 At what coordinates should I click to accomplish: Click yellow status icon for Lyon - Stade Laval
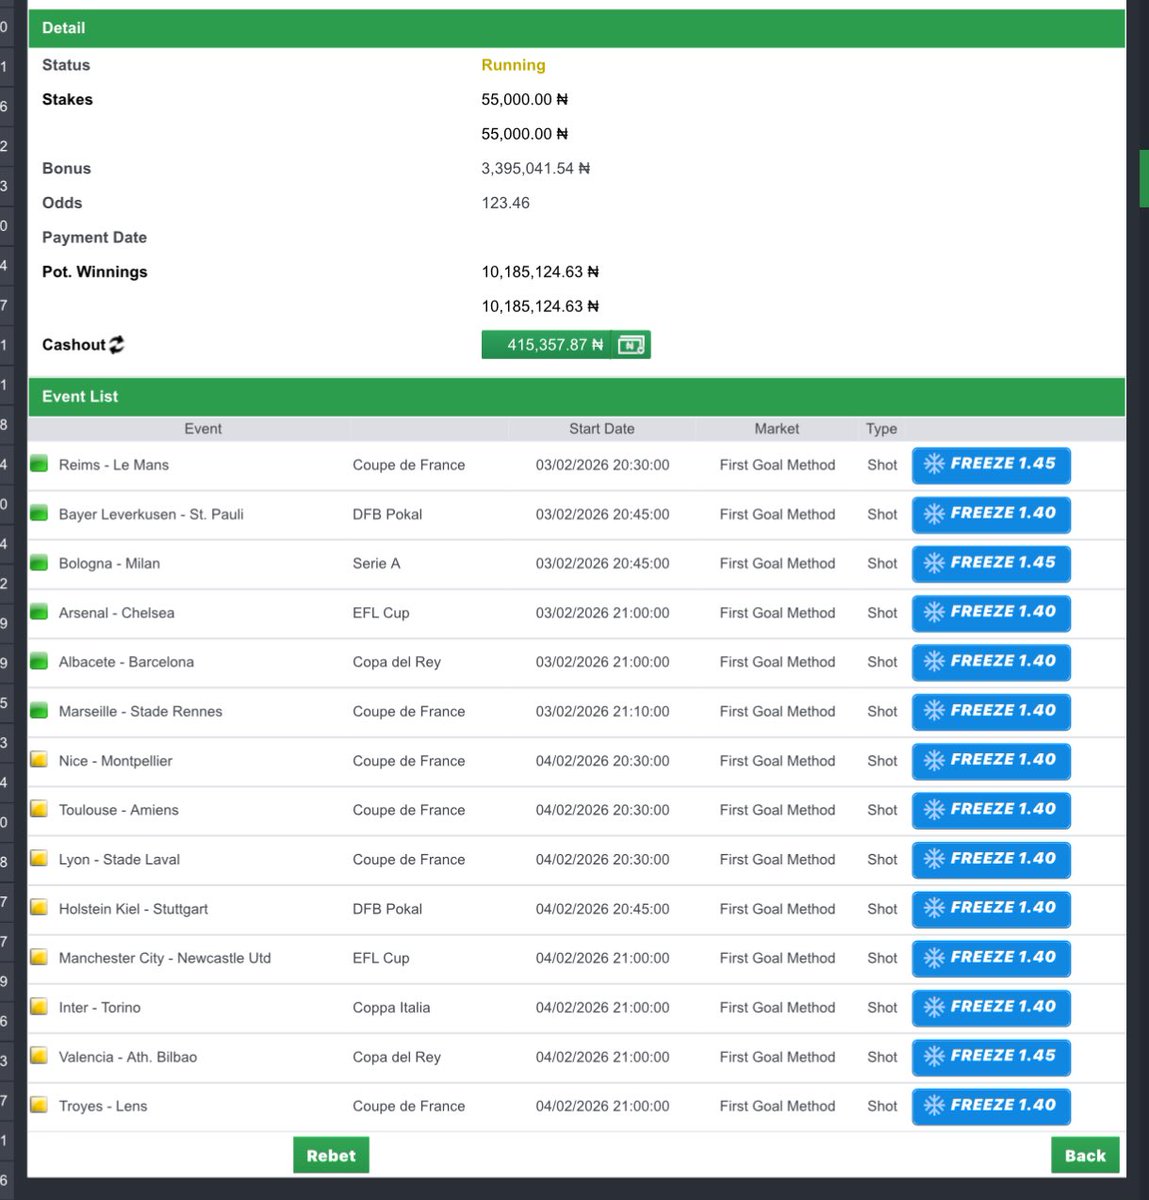[39, 859]
